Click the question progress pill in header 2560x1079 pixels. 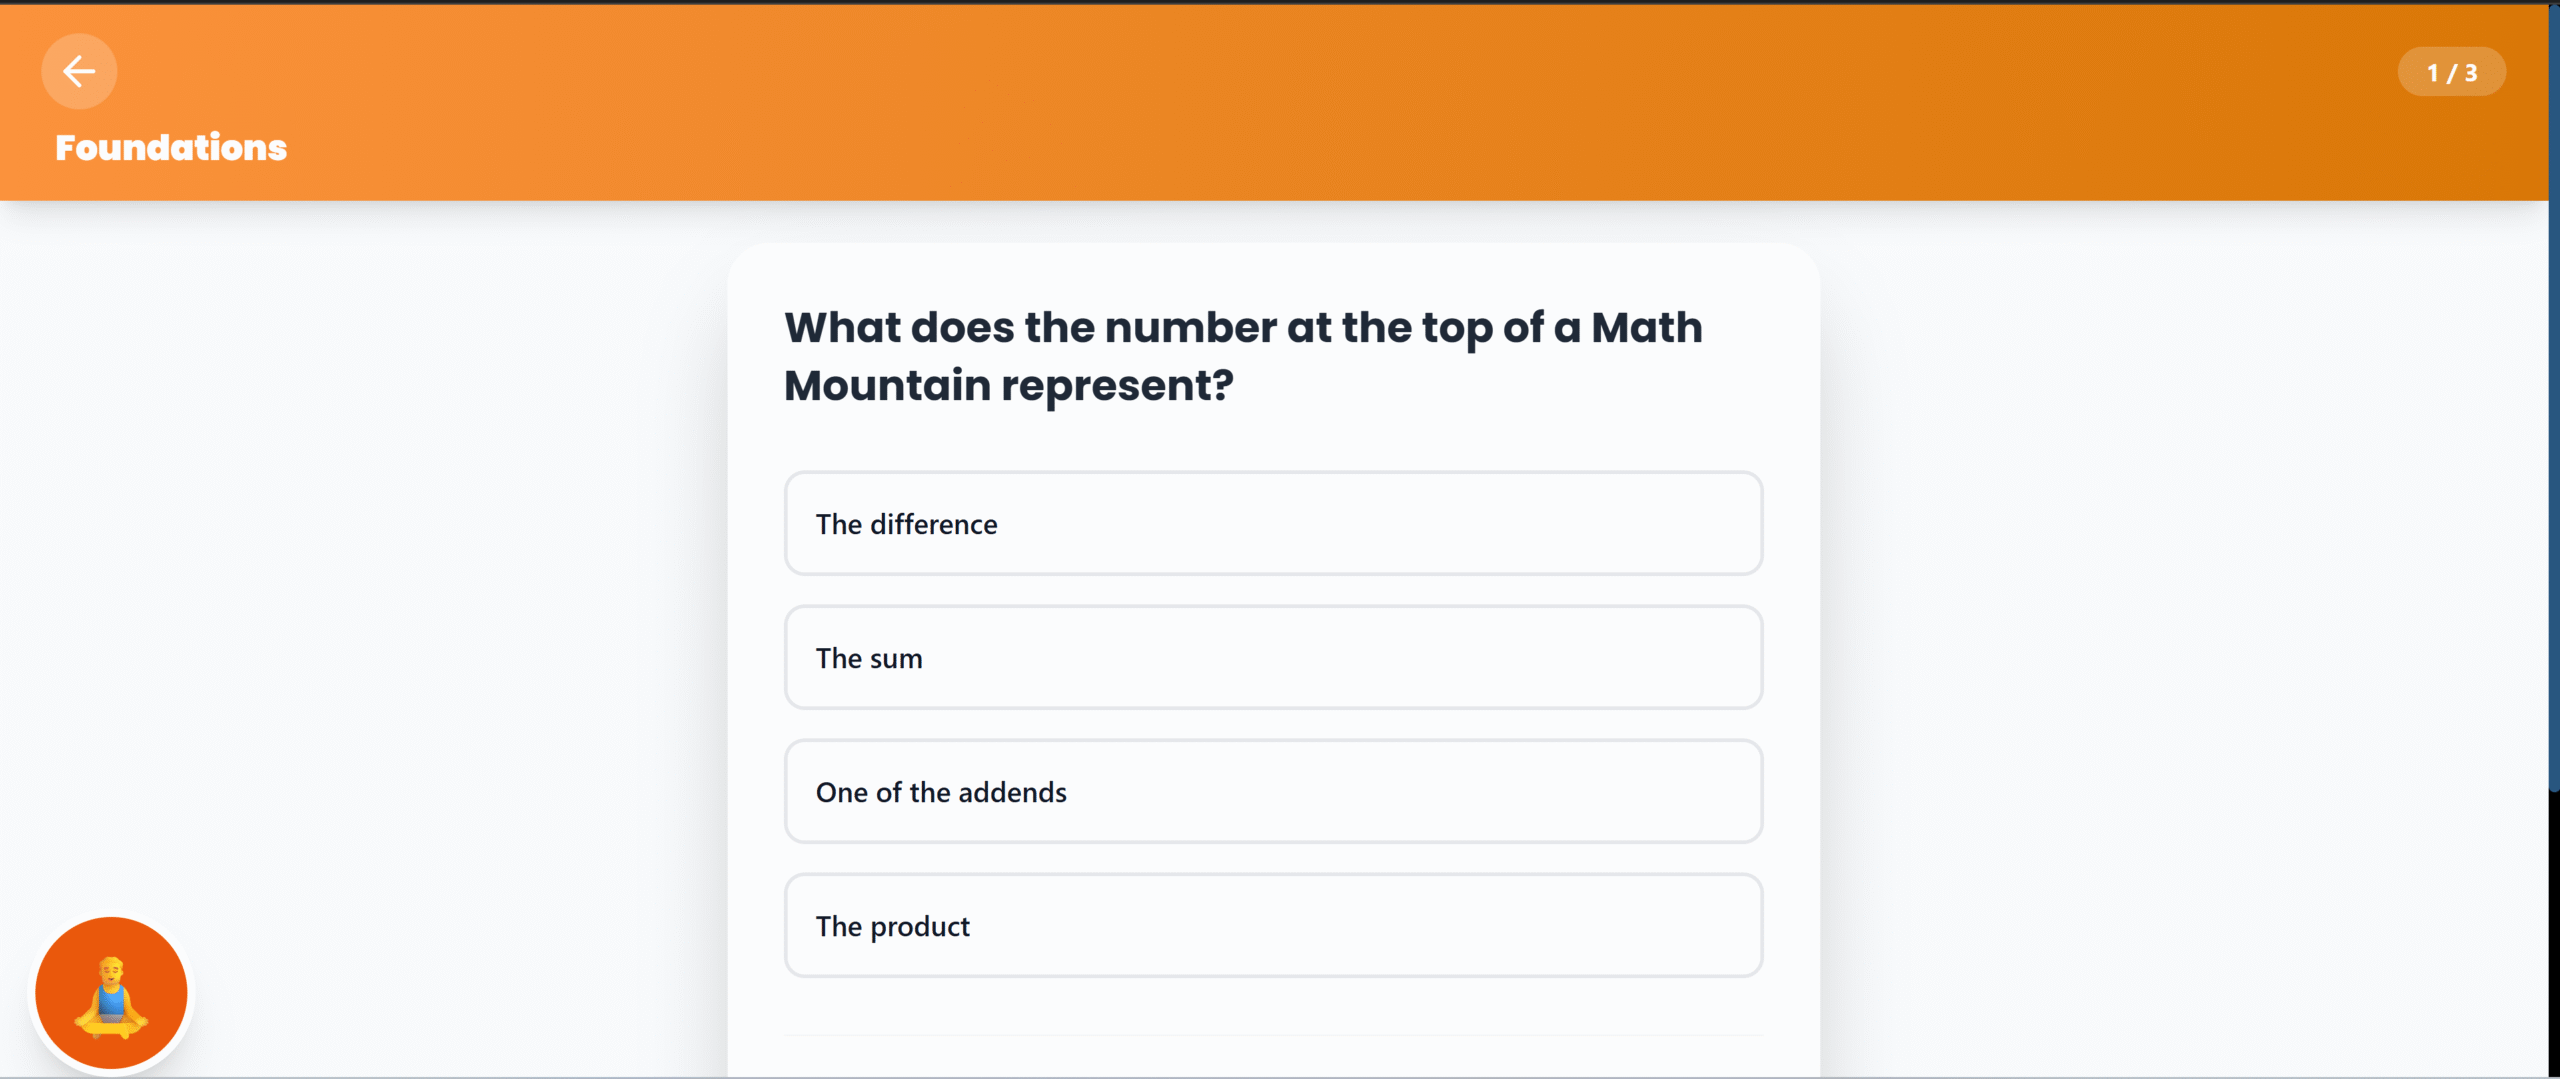tap(2451, 72)
